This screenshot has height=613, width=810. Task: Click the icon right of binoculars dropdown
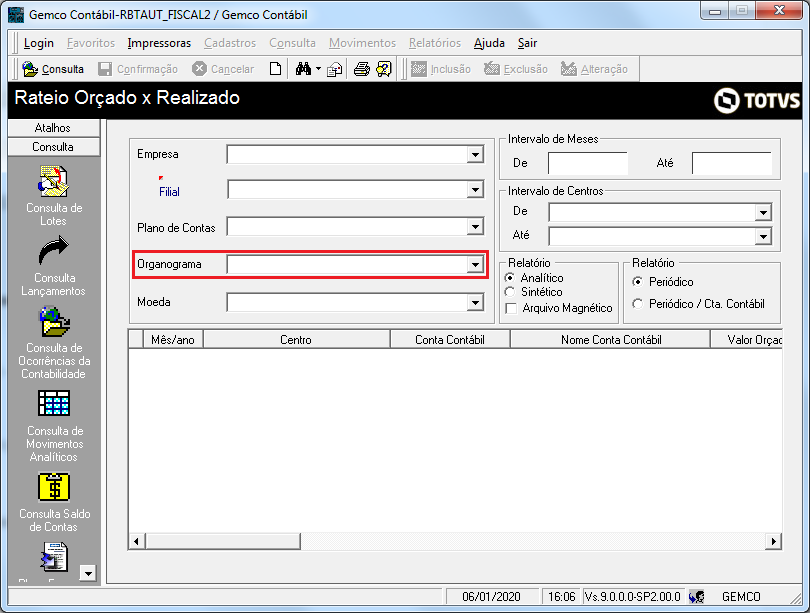pos(334,69)
